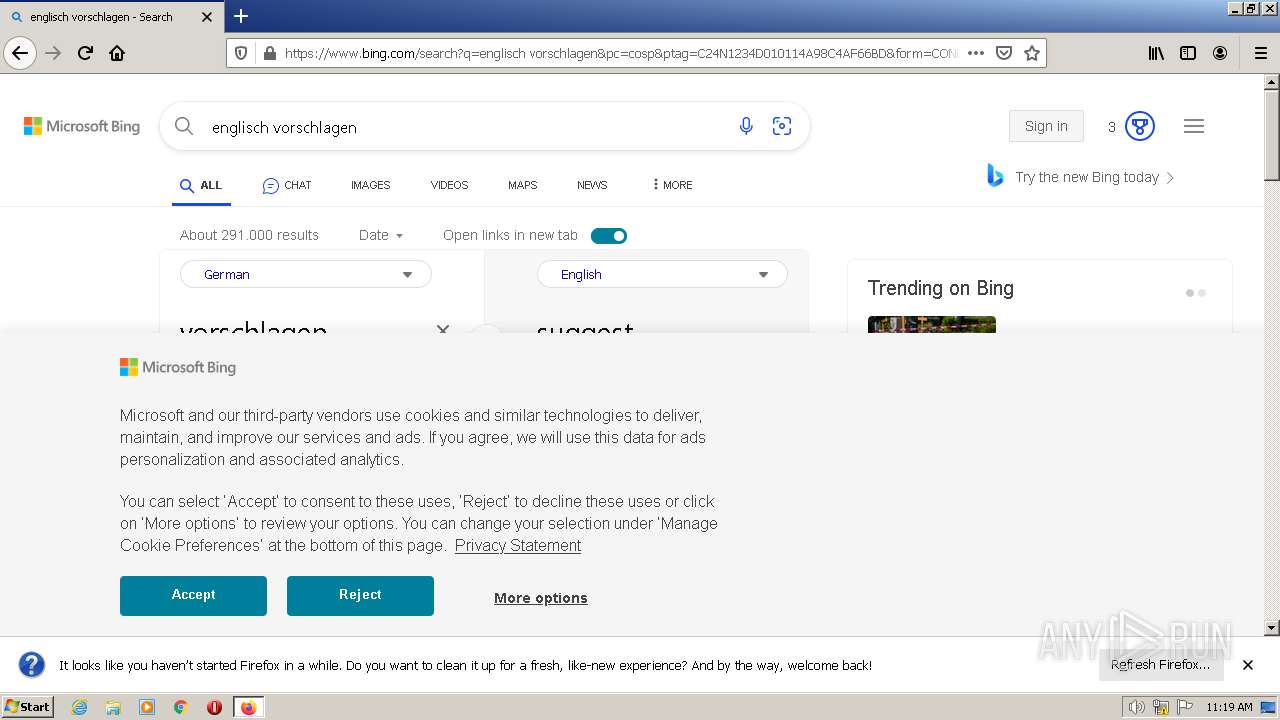Toggle Open links in new tab switch
Screen dimensions: 1280x720
point(609,236)
